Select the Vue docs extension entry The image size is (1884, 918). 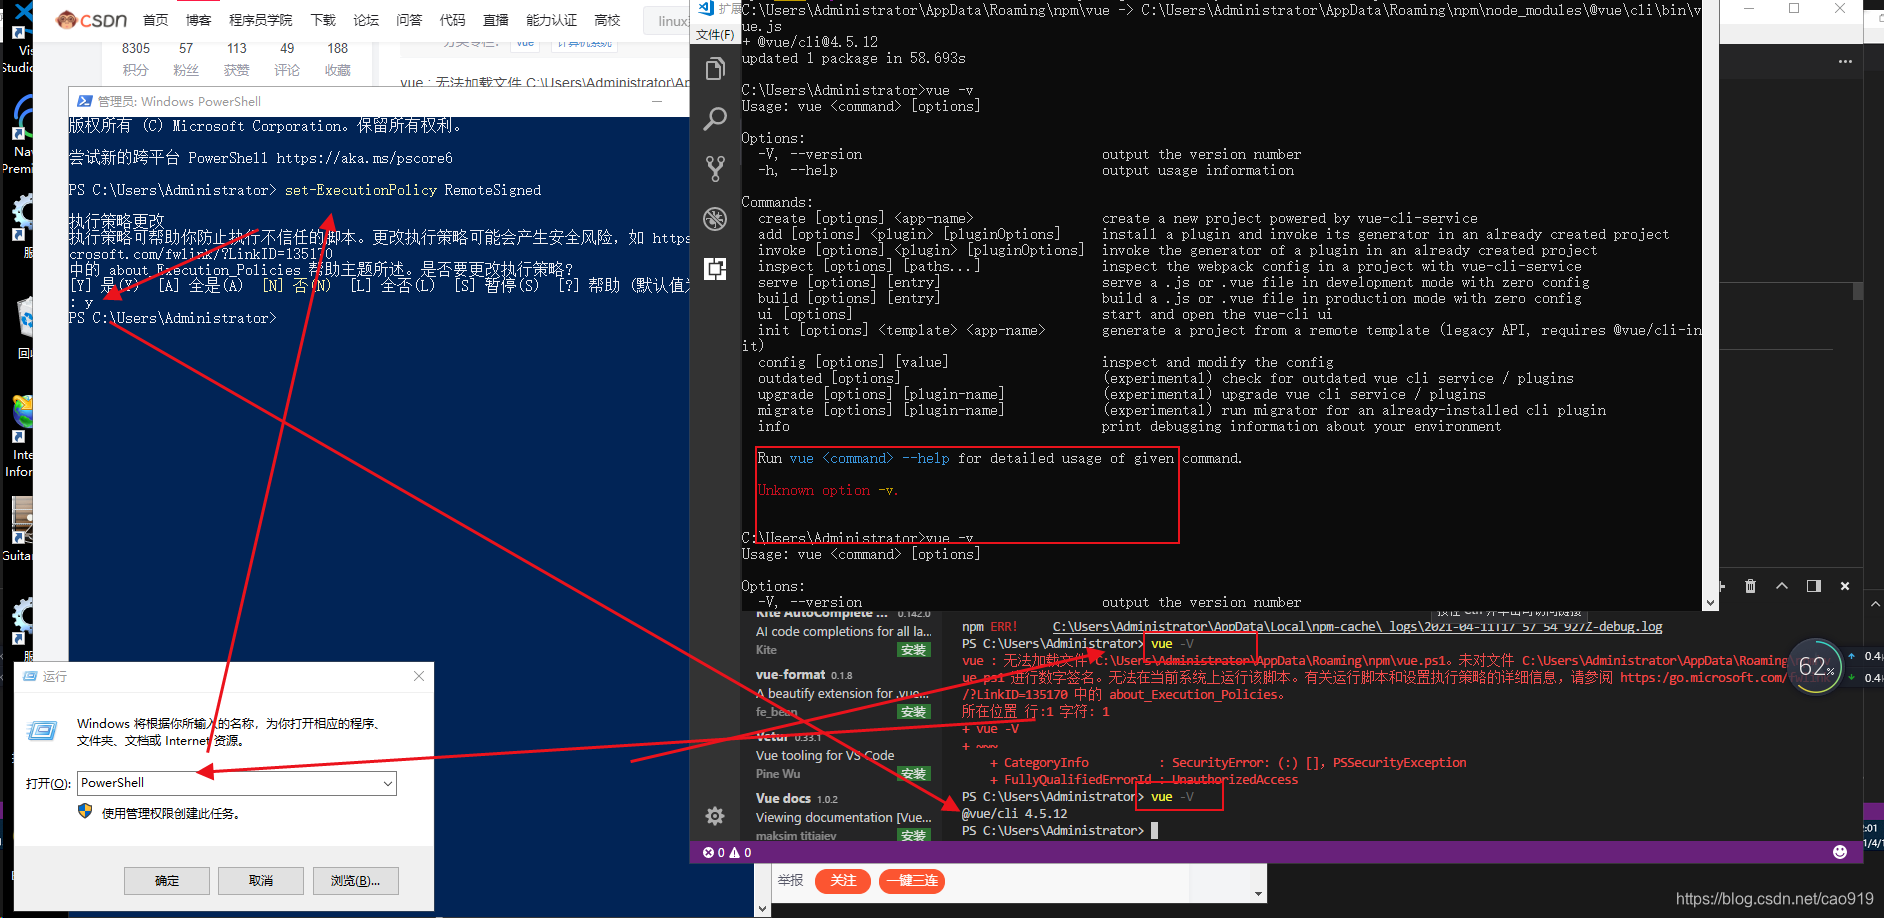[843, 817]
